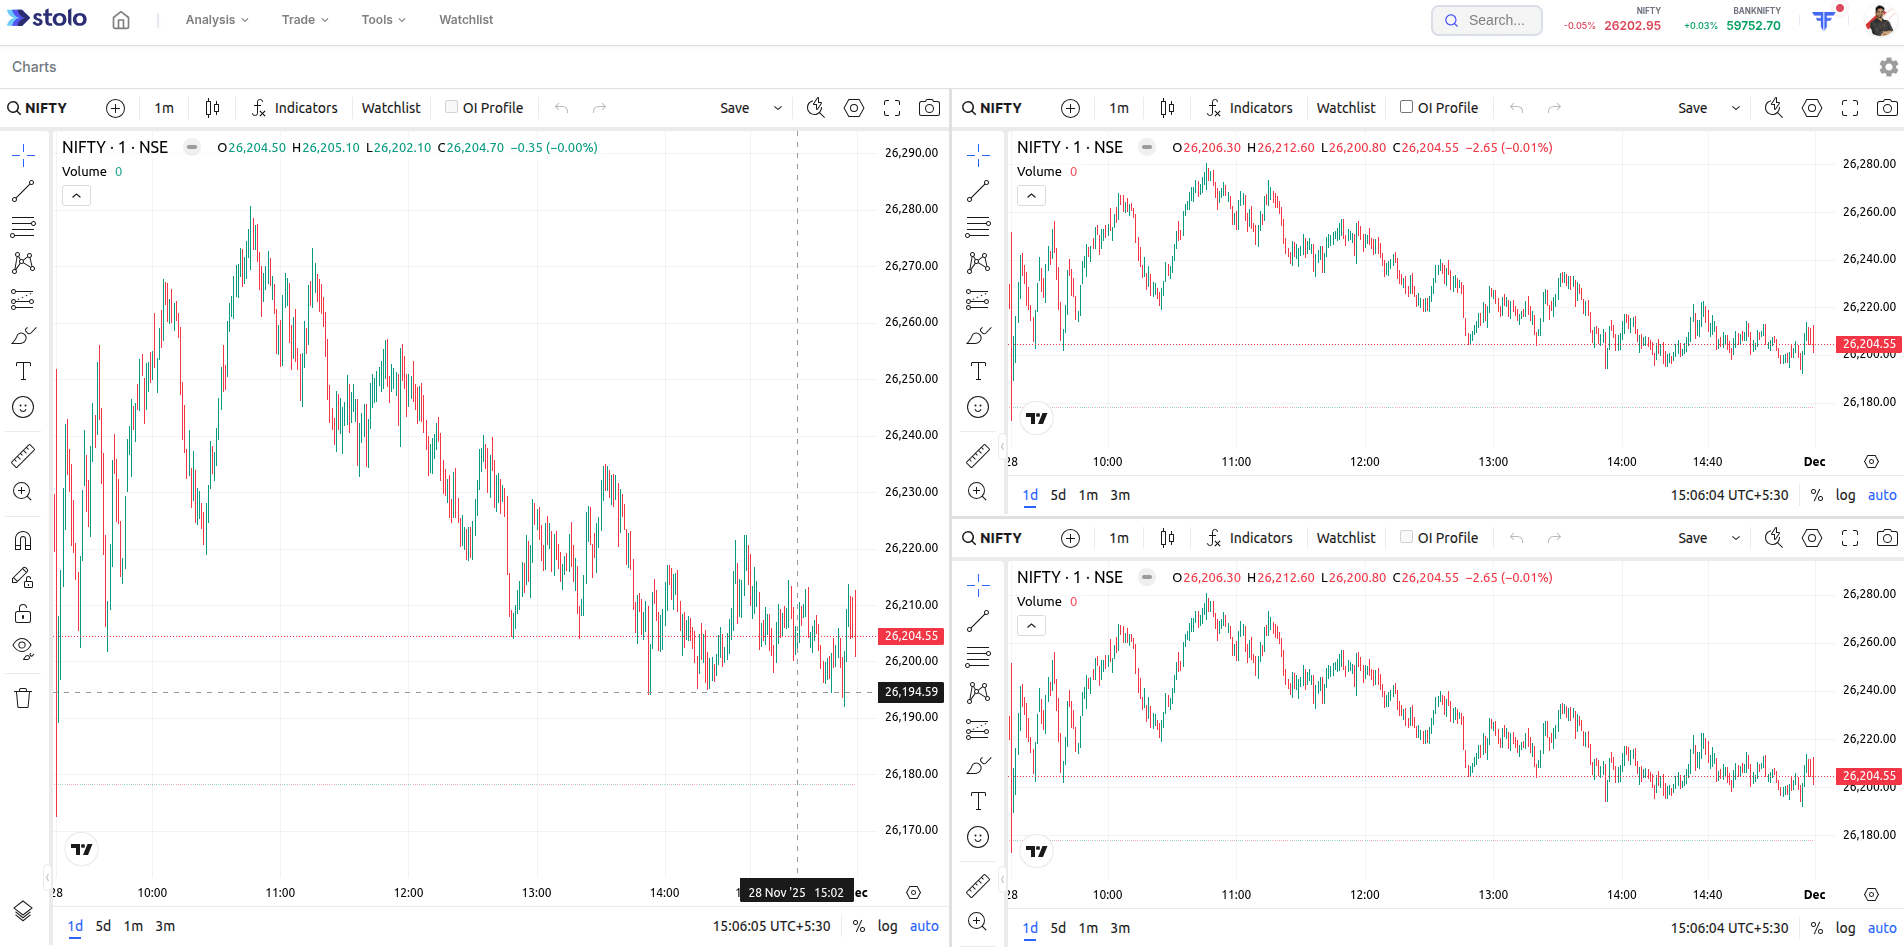This screenshot has width=1904, height=947.
Task: Open the Analysis menu
Action: point(210,19)
